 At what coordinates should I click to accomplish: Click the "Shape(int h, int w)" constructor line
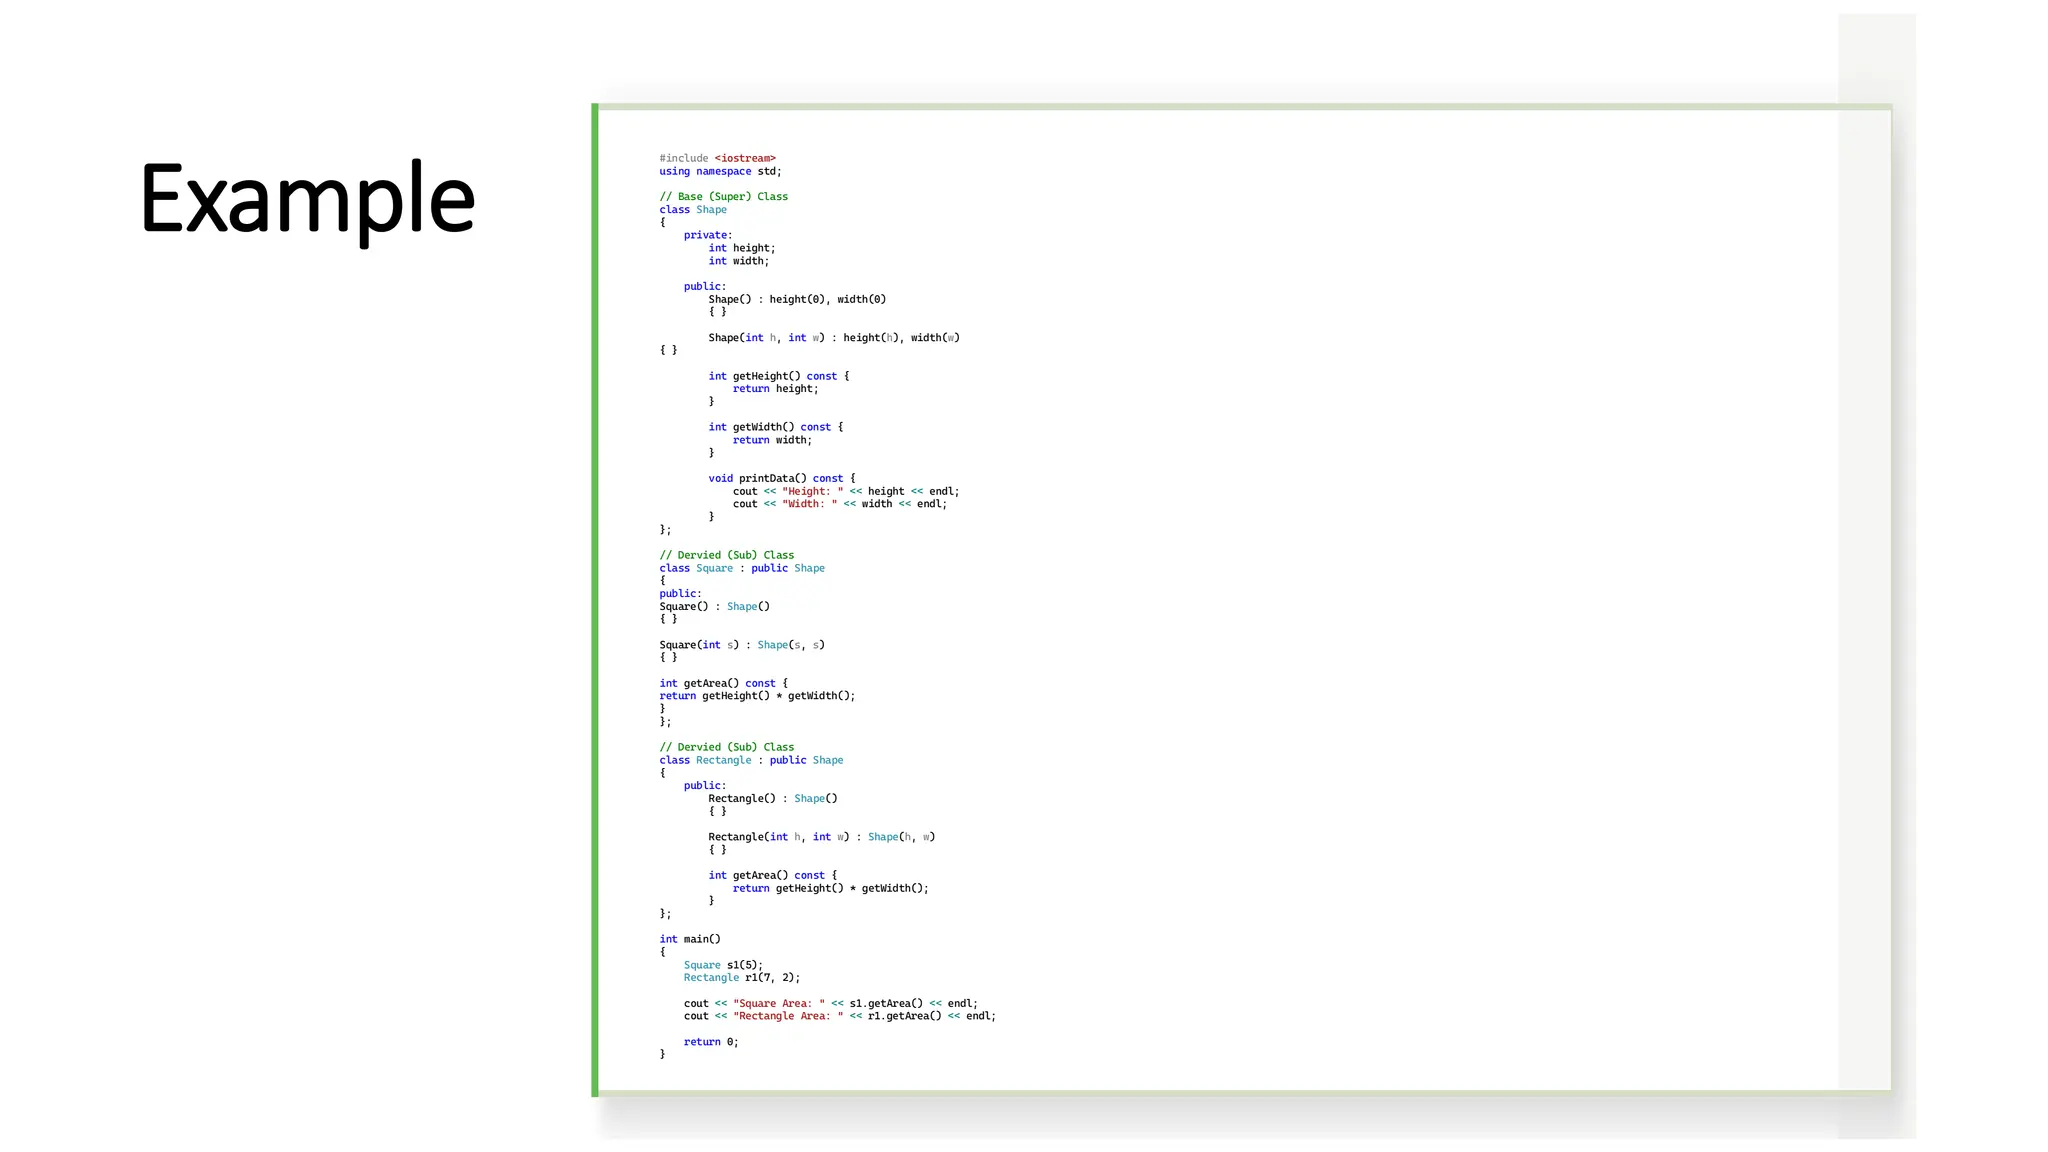[834, 338]
